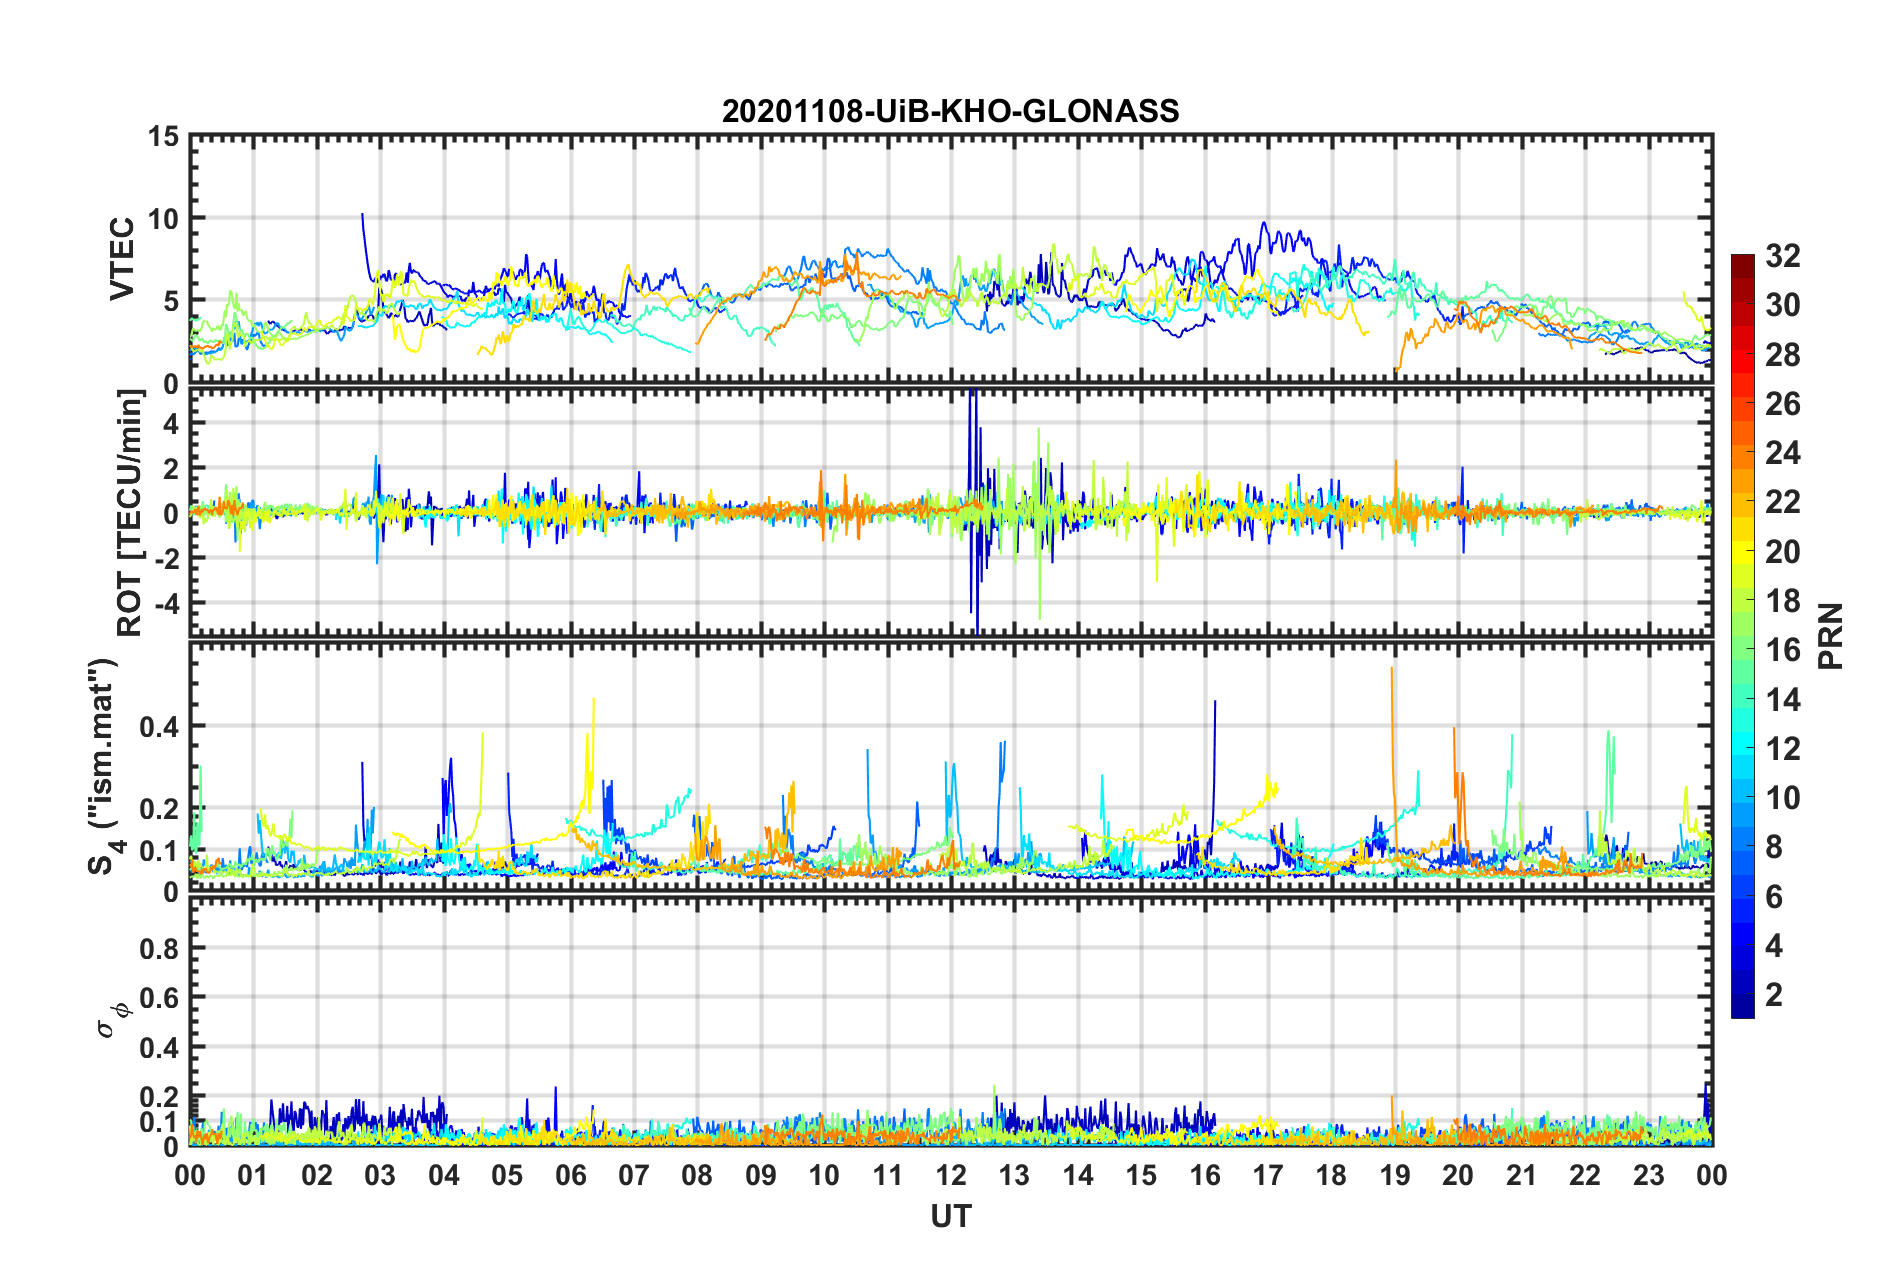Click UT axis tick label 09

[761, 1175]
